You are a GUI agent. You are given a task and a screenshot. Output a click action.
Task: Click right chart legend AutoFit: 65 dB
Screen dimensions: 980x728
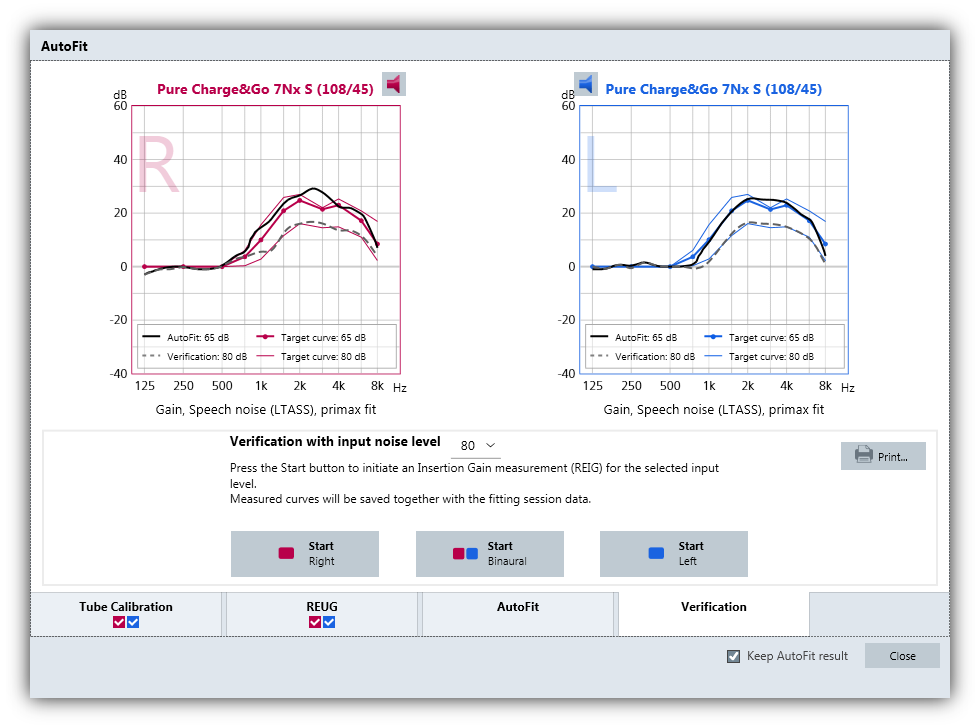point(186,337)
